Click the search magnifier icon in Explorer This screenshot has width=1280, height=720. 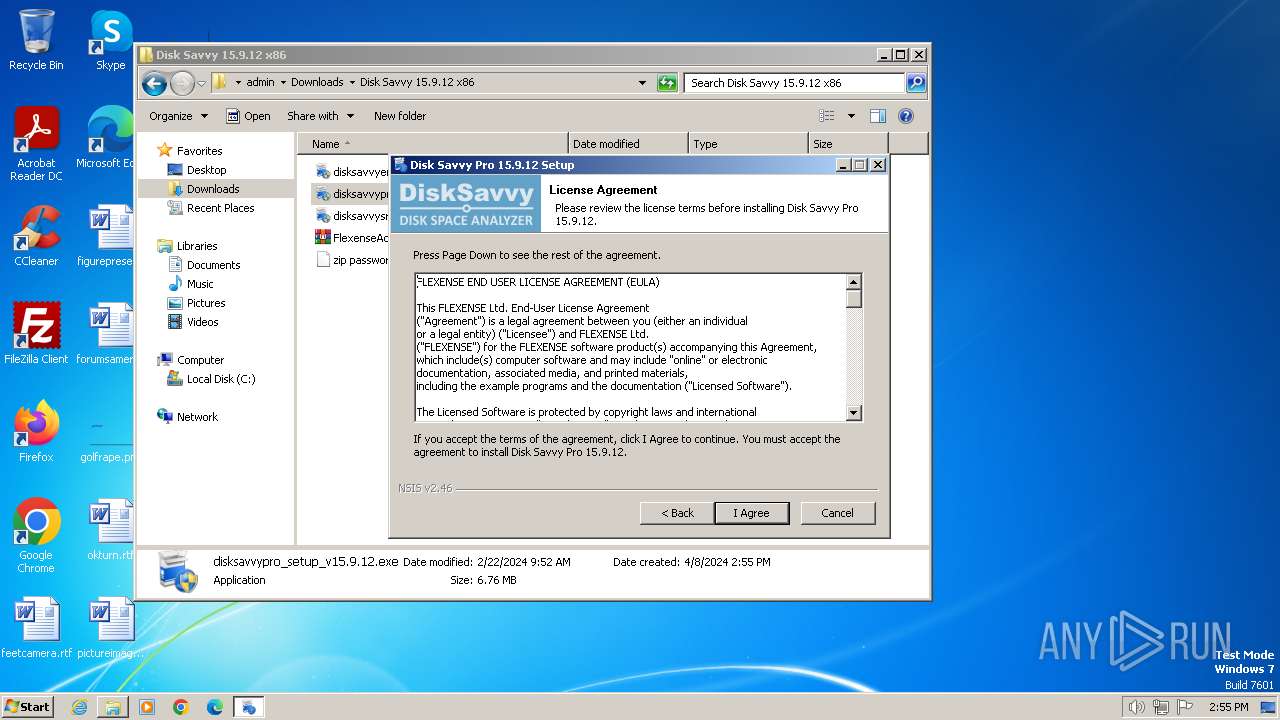[915, 83]
